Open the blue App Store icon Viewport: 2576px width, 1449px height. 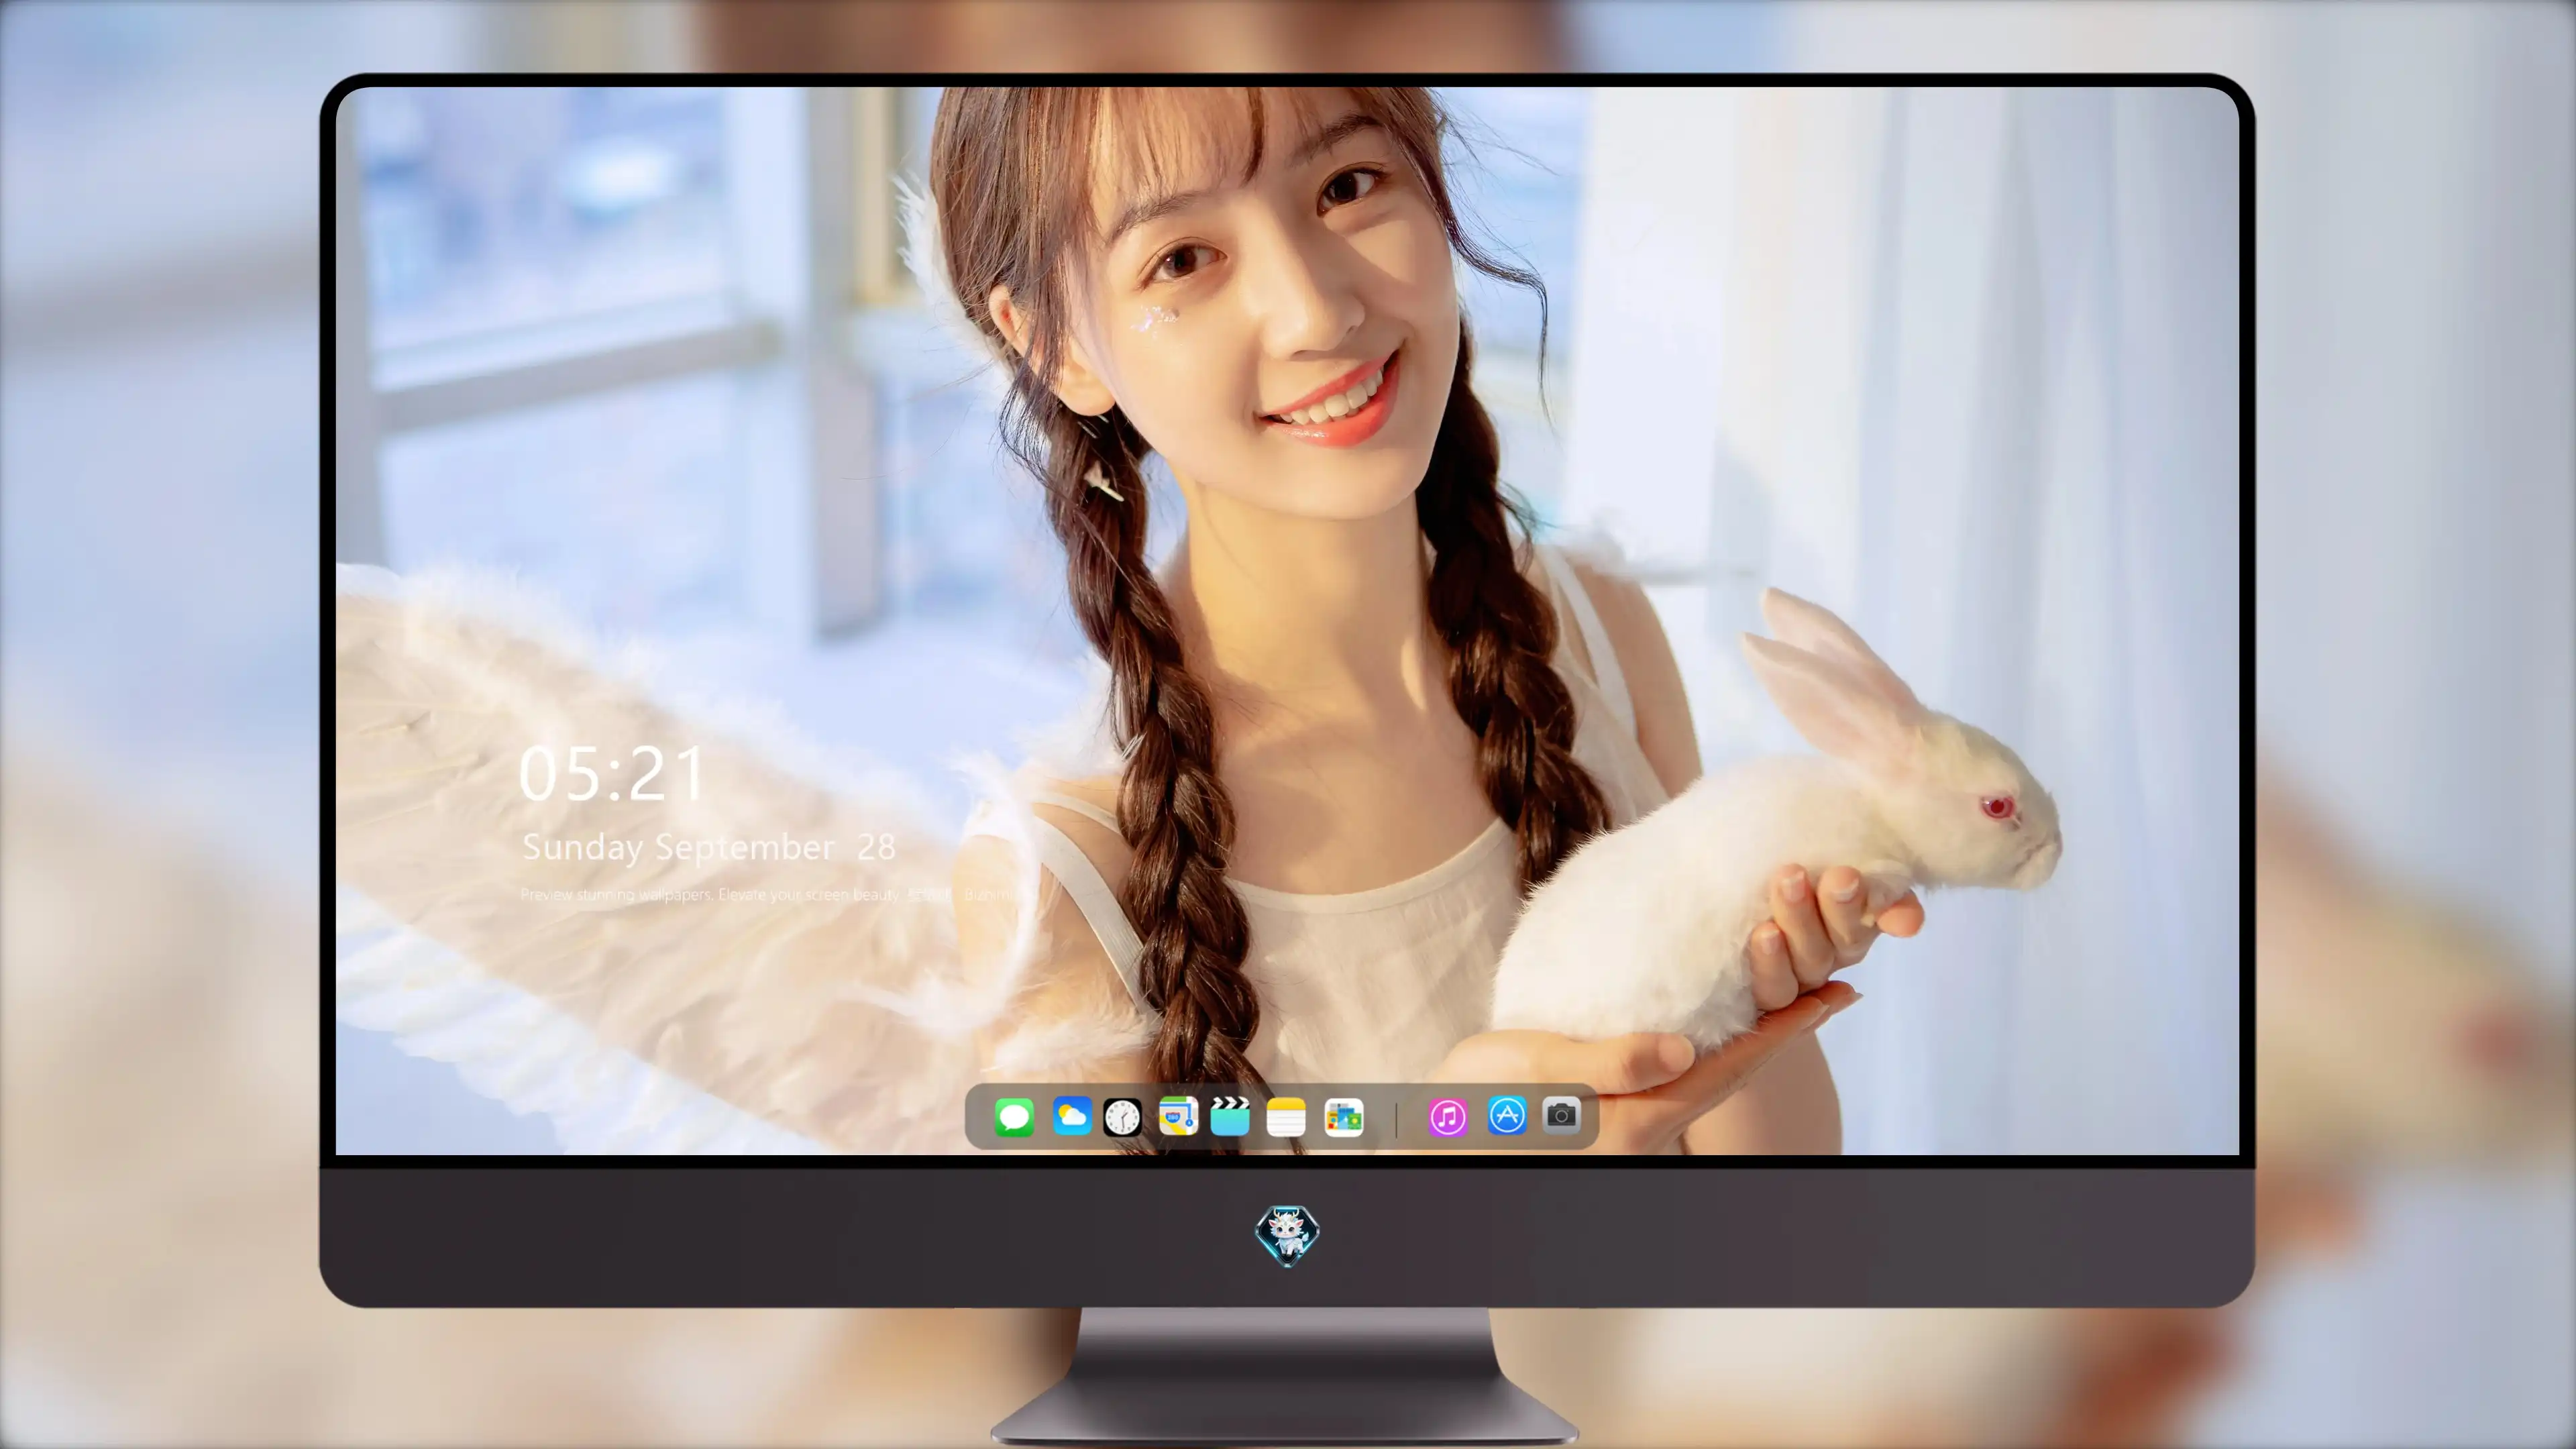click(x=1506, y=1116)
